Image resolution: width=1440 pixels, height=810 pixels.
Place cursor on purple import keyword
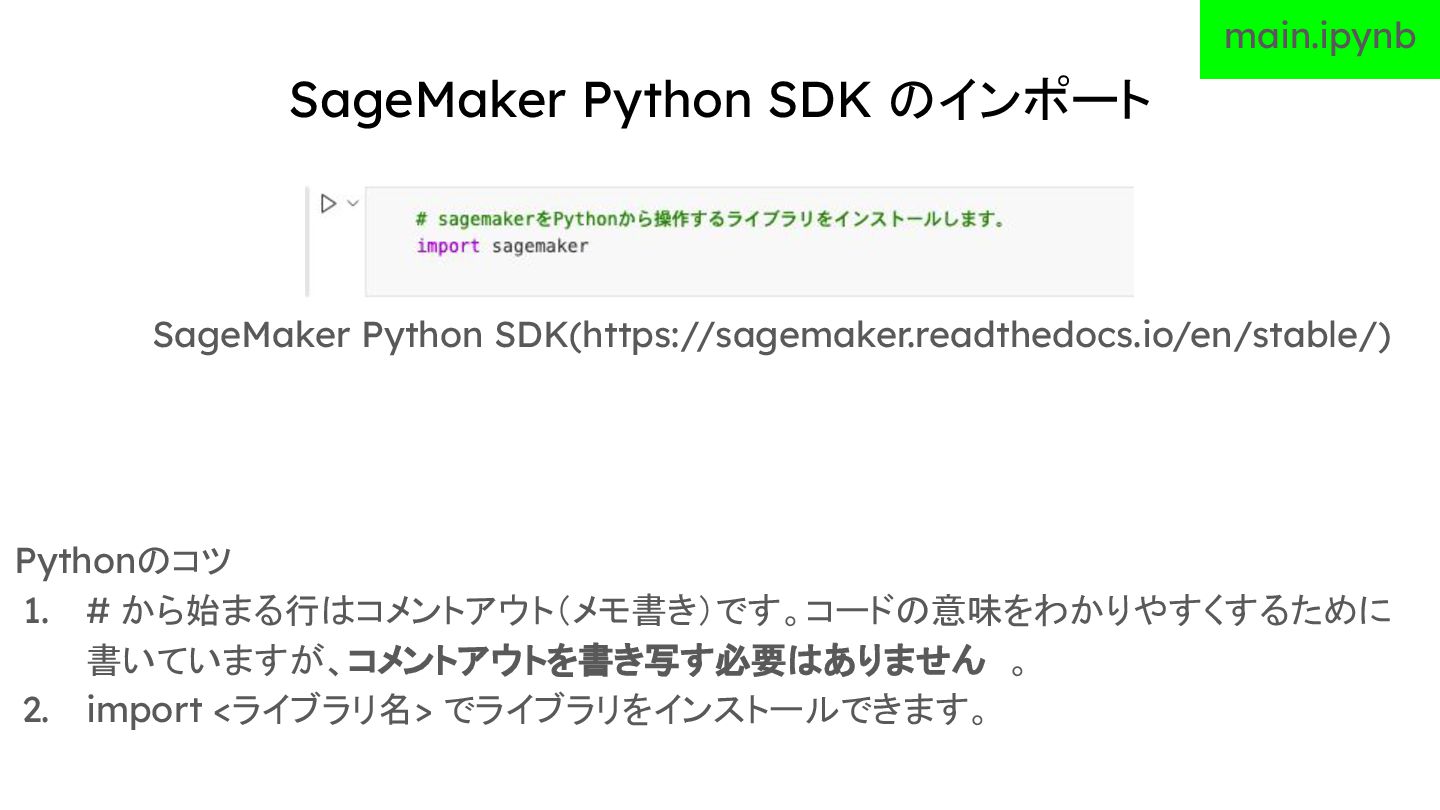coord(448,246)
